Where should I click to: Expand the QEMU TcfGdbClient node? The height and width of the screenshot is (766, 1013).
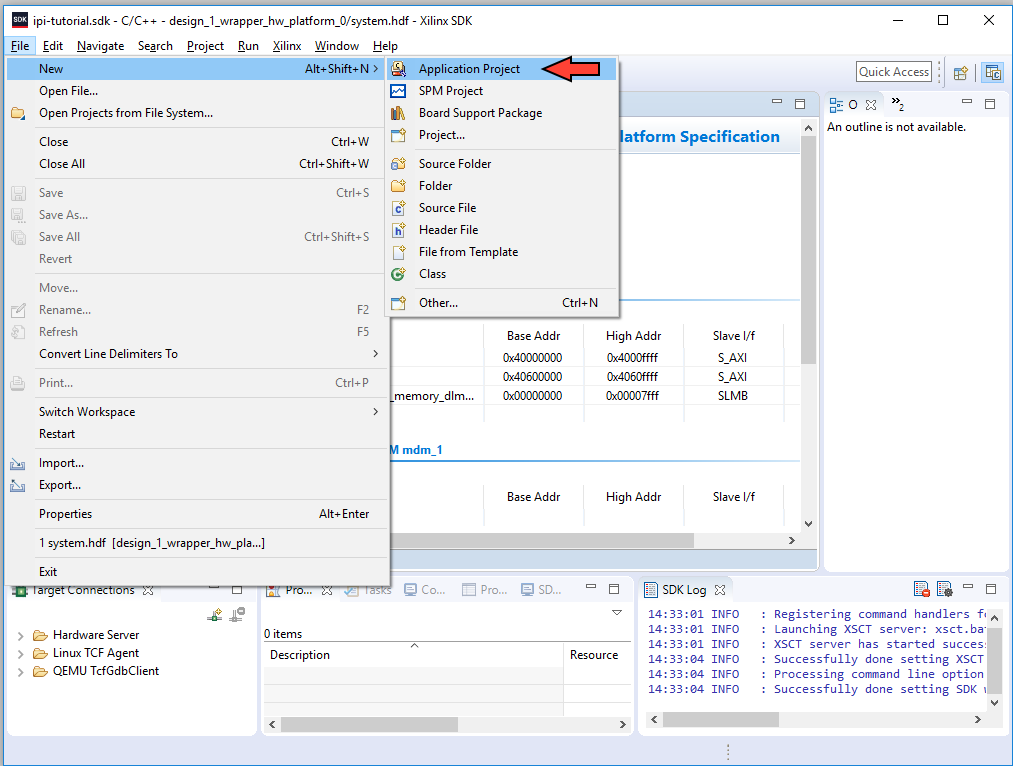[21, 672]
